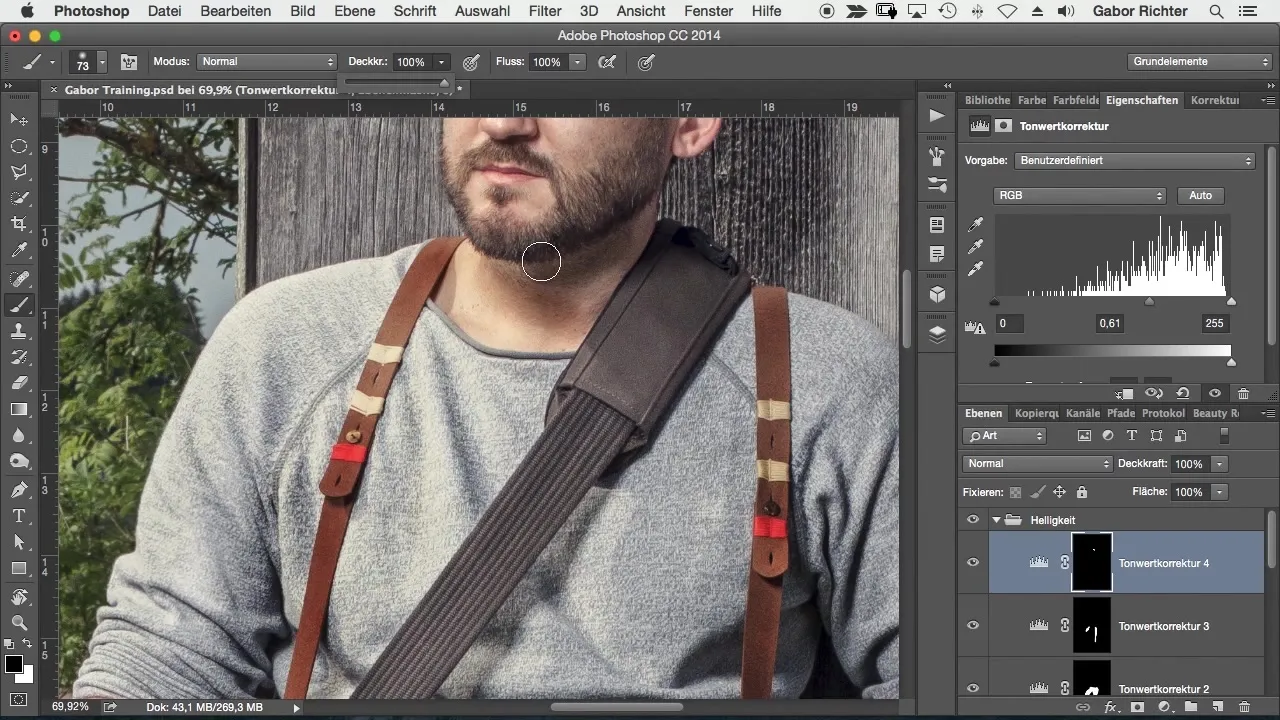This screenshot has width=1280, height=720.
Task: Toggle adjustment visibility eye in Properties
Action: tap(1214, 394)
